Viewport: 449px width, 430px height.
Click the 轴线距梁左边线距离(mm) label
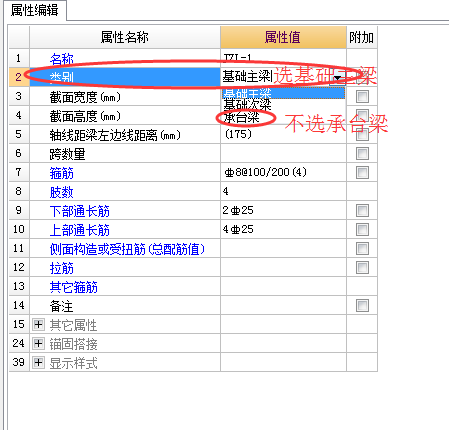[x=115, y=135]
